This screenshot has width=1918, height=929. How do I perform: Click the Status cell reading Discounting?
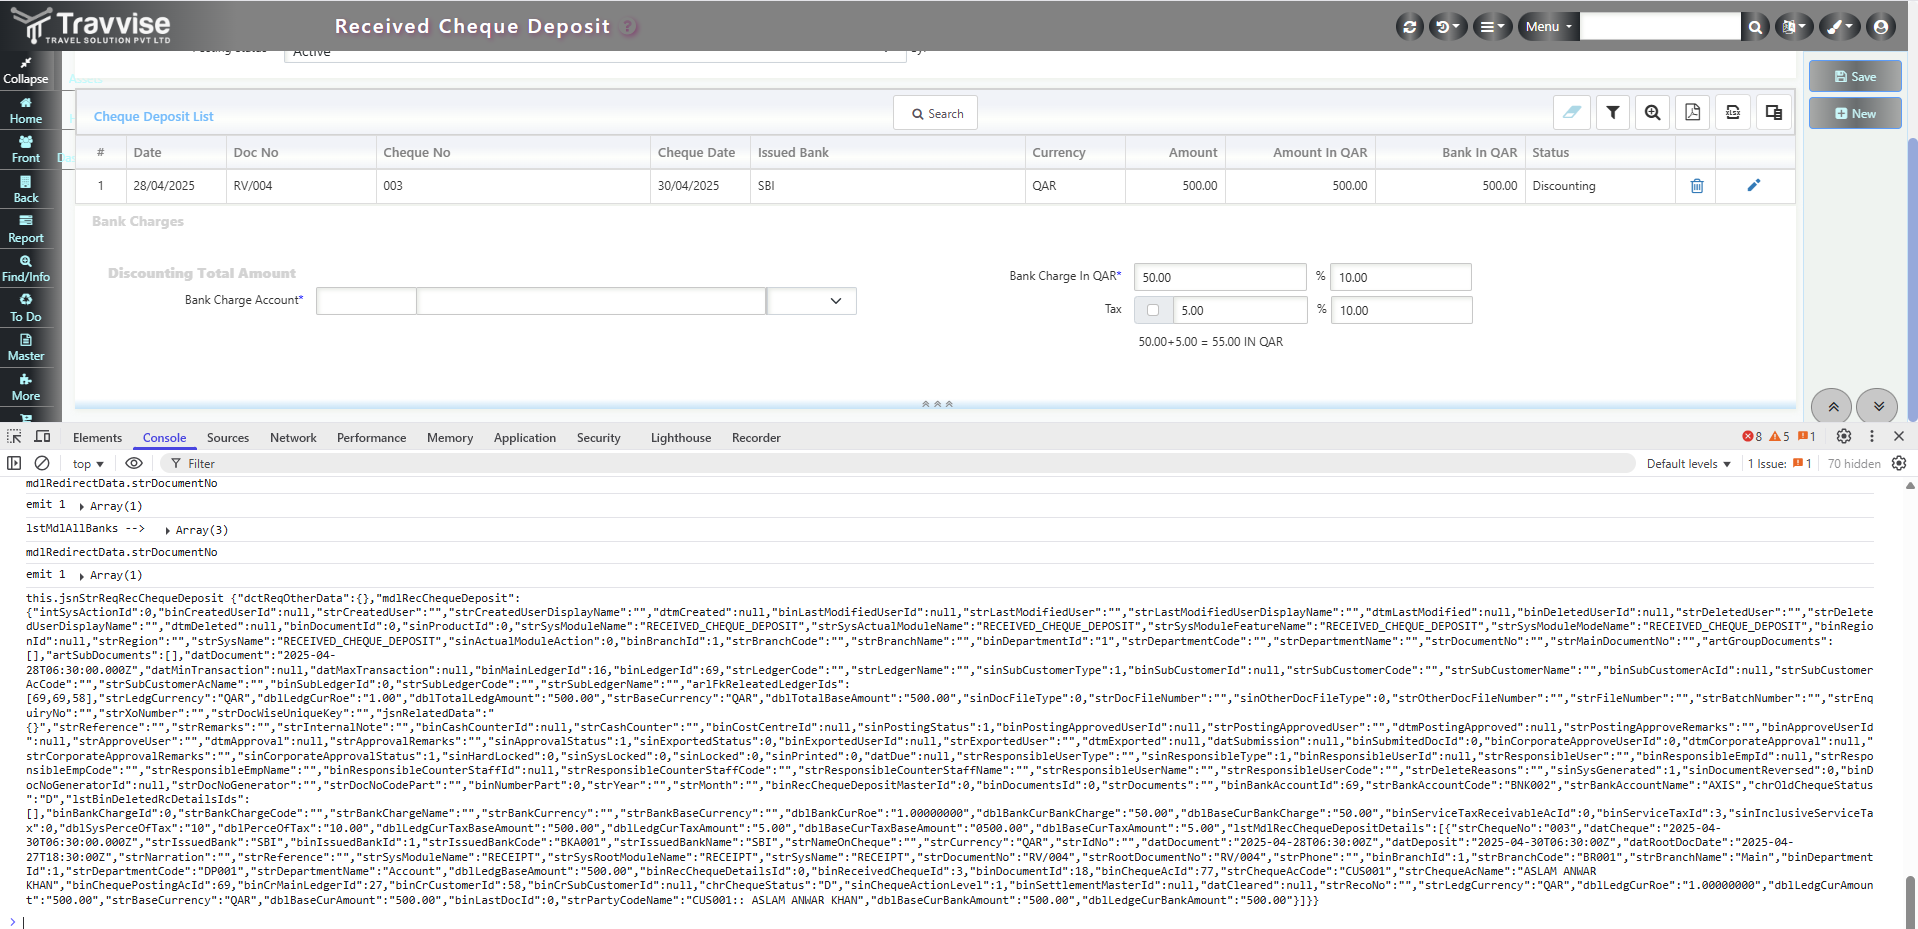click(x=1600, y=186)
